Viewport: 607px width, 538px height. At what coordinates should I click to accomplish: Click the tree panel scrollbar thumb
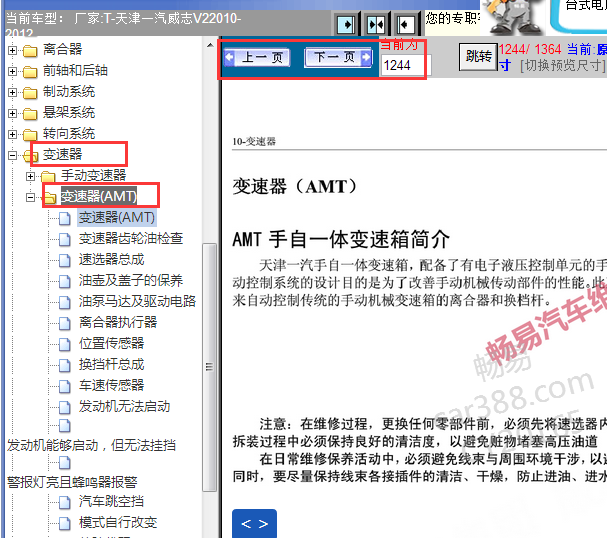pos(209,367)
